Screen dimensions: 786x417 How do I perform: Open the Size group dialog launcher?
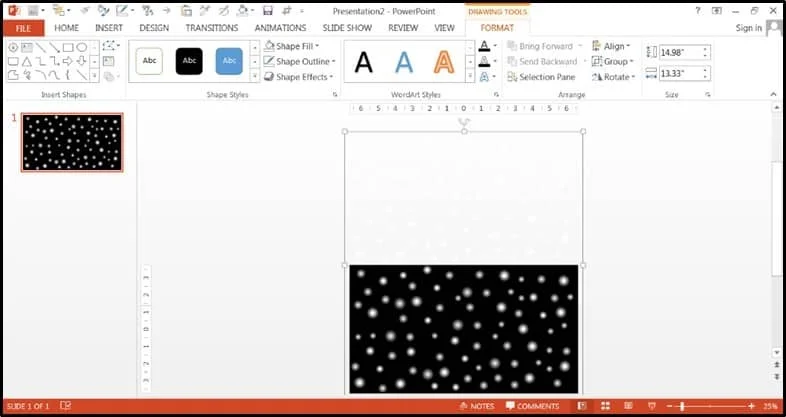point(708,94)
